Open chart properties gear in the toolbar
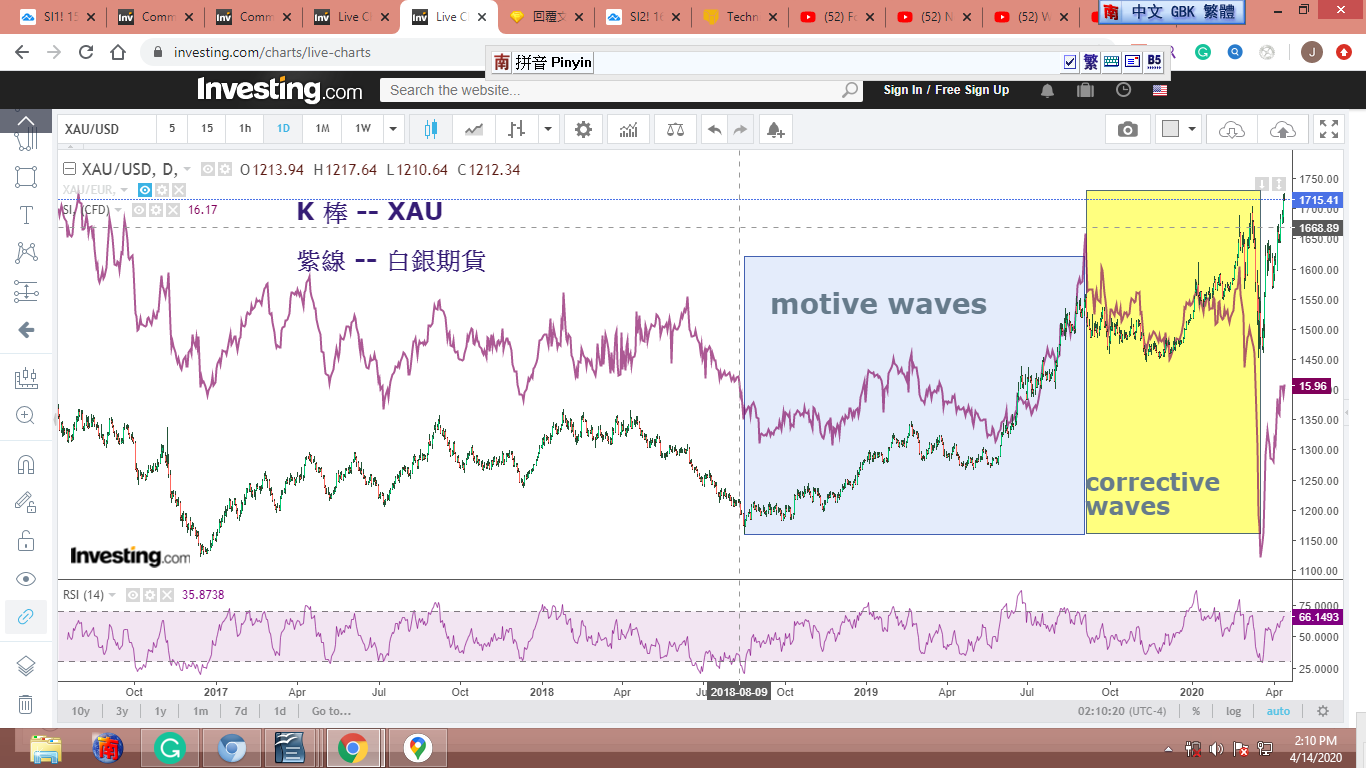Image resolution: width=1366 pixels, height=768 pixels. 583,129
